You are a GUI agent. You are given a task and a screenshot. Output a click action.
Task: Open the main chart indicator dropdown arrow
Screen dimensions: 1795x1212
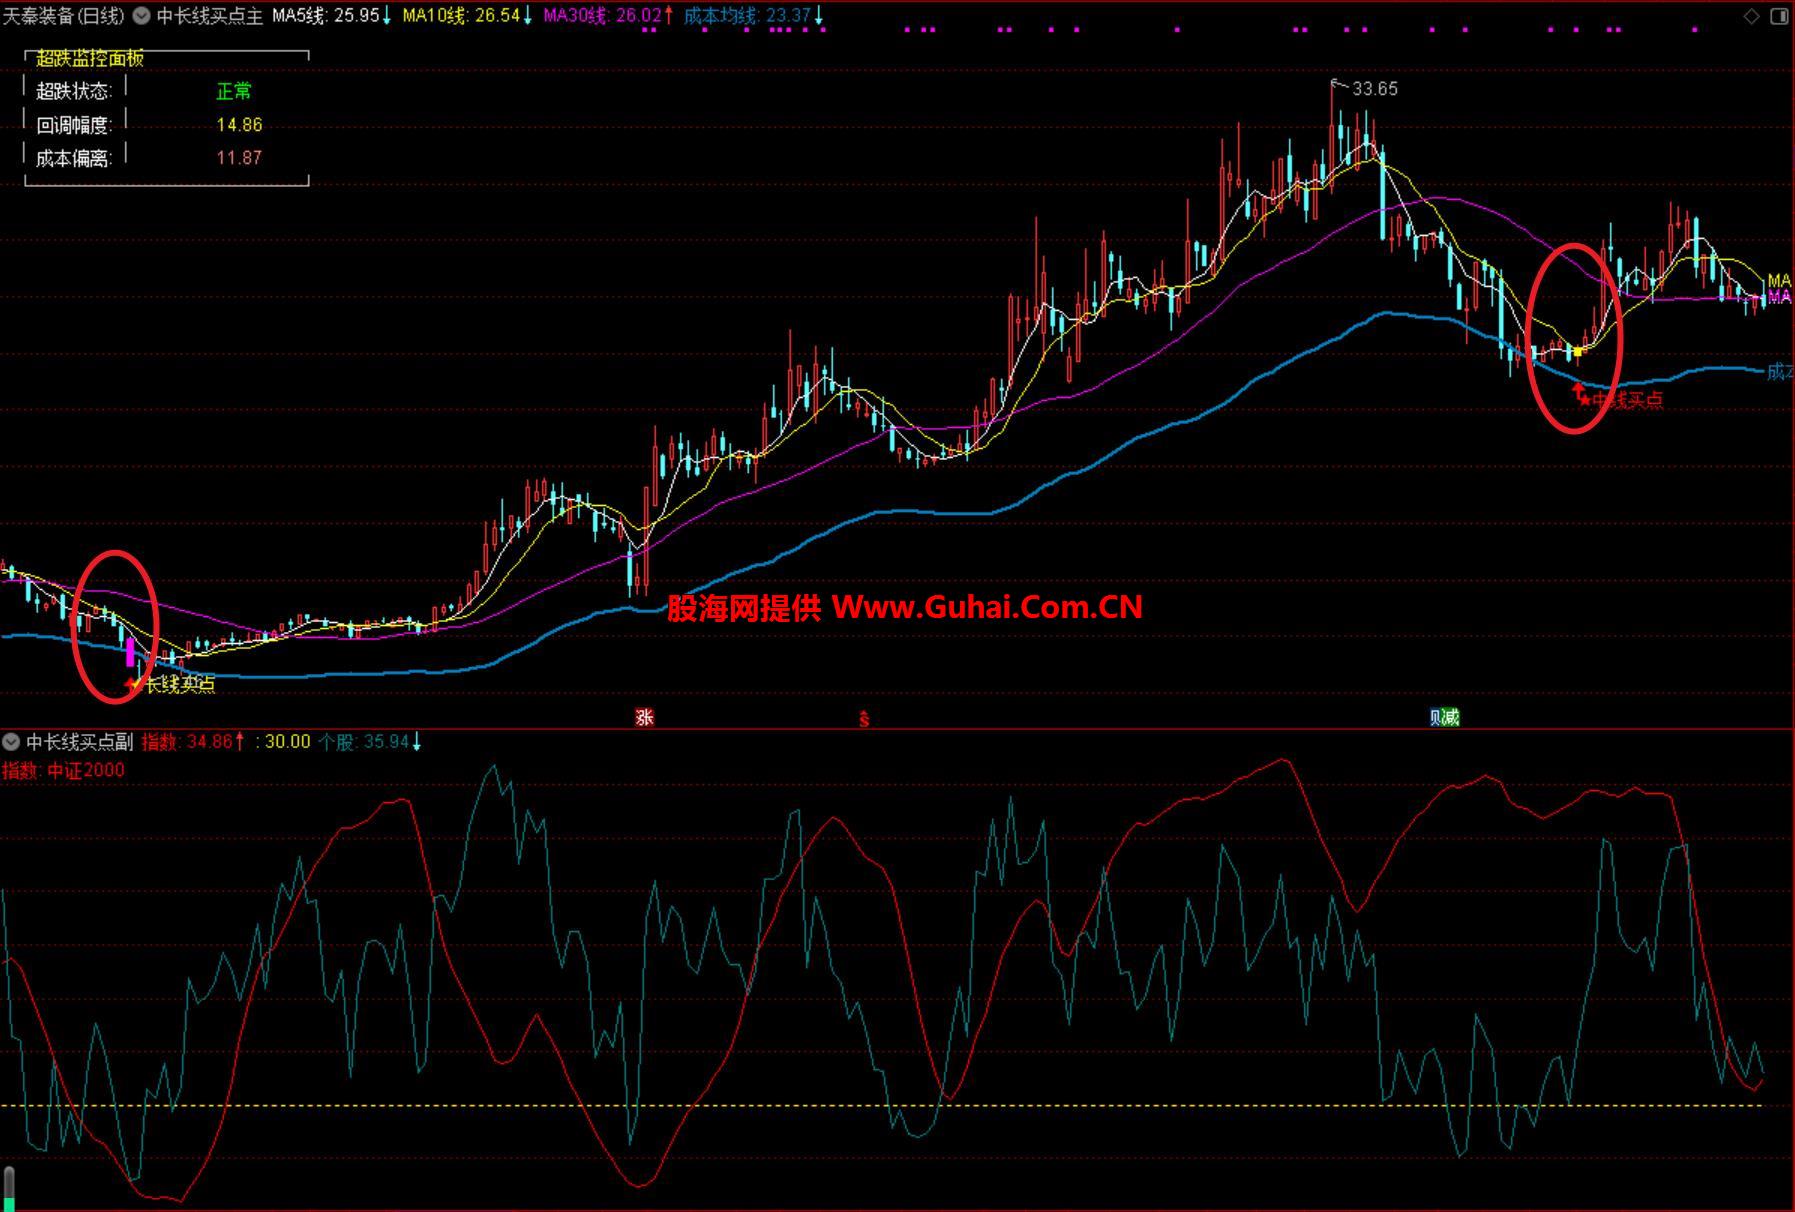click(x=141, y=16)
